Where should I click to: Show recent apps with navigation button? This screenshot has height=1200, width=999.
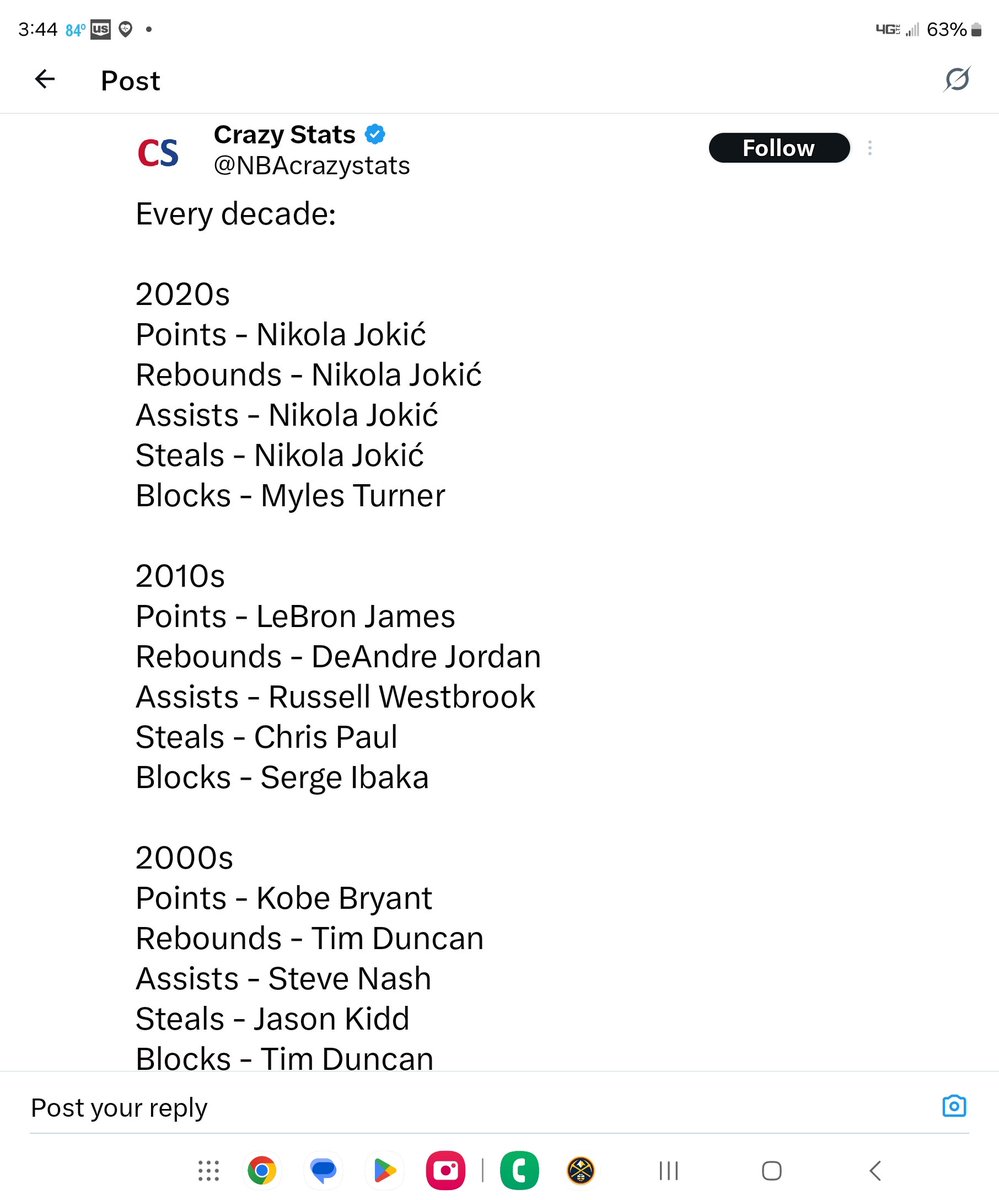tap(669, 1170)
